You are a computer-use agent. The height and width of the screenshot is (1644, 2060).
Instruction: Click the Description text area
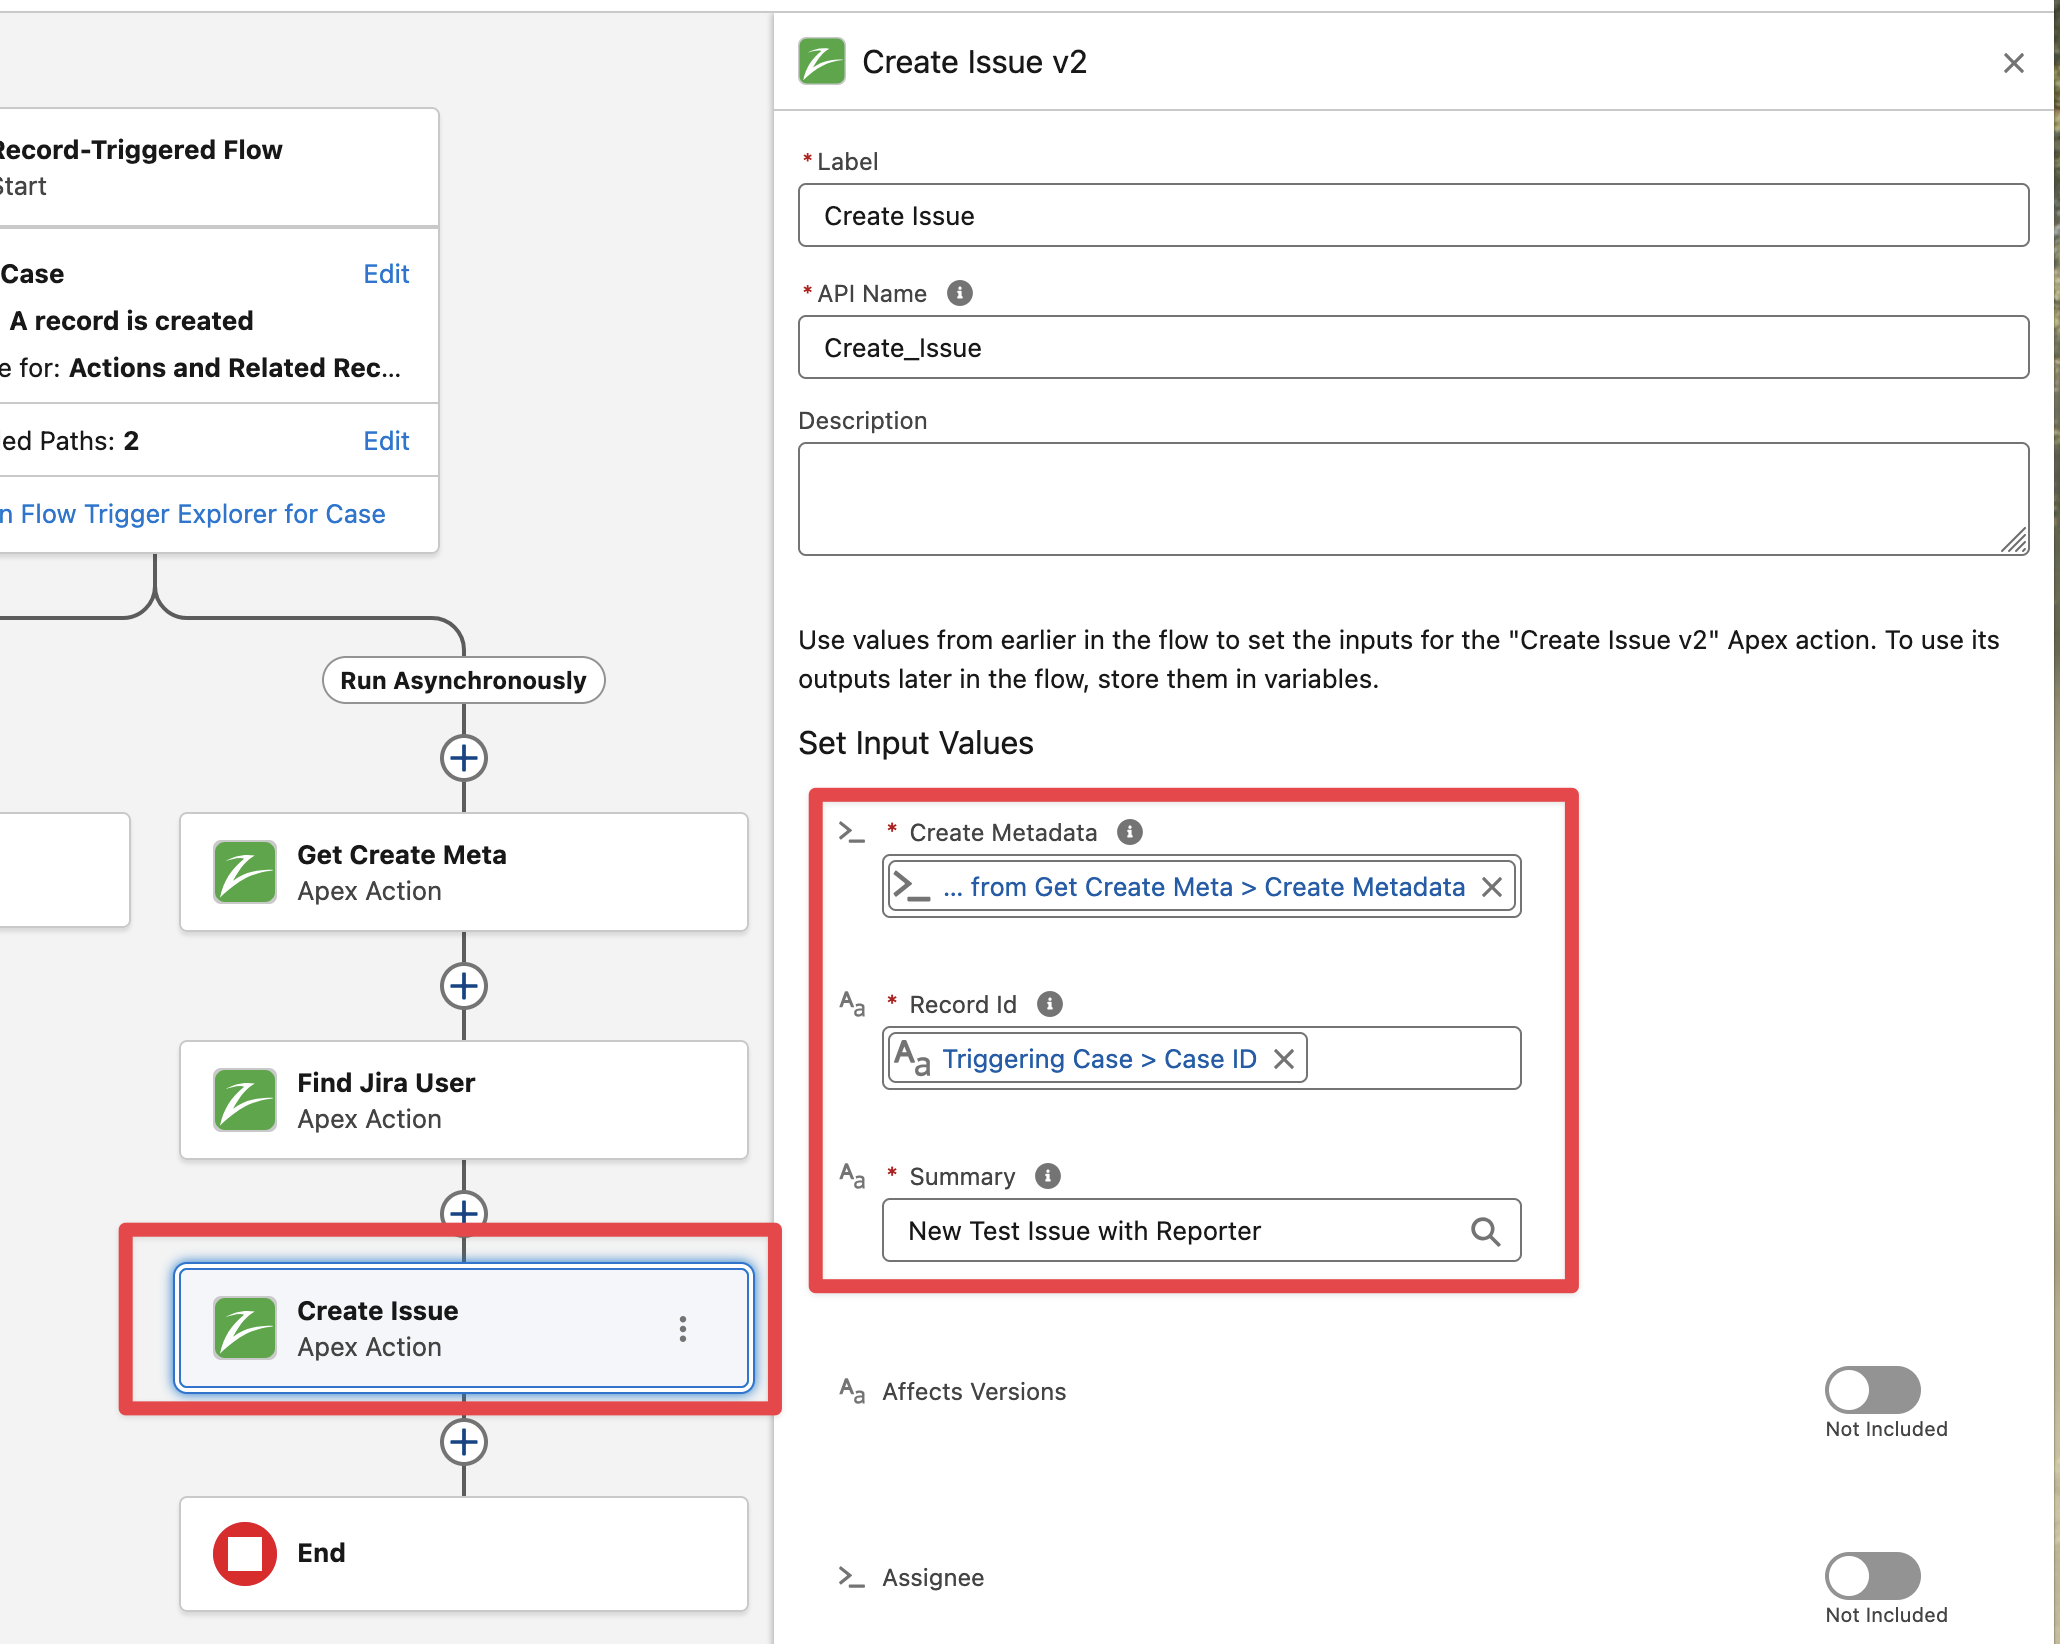point(1412,498)
